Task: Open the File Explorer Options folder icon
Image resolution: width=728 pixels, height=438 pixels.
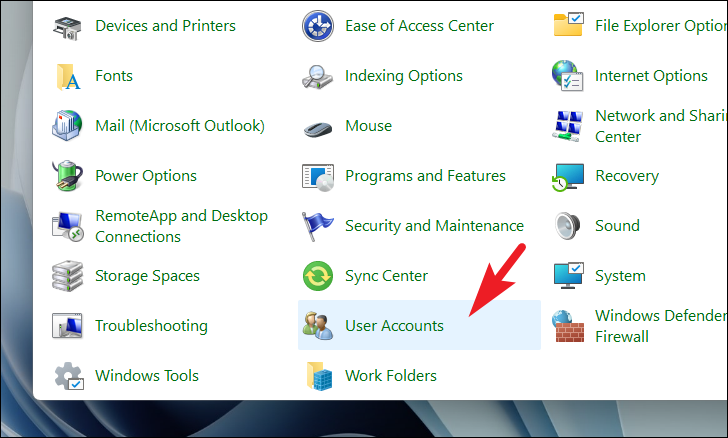Action: pos(569,25)
